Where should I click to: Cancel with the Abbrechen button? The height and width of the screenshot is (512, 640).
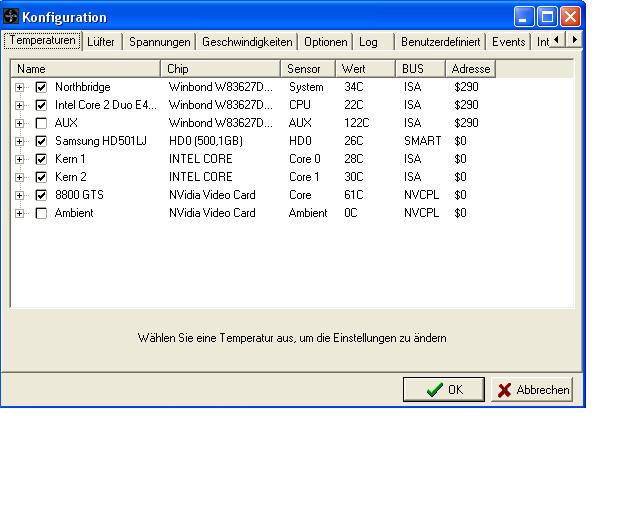532,390
